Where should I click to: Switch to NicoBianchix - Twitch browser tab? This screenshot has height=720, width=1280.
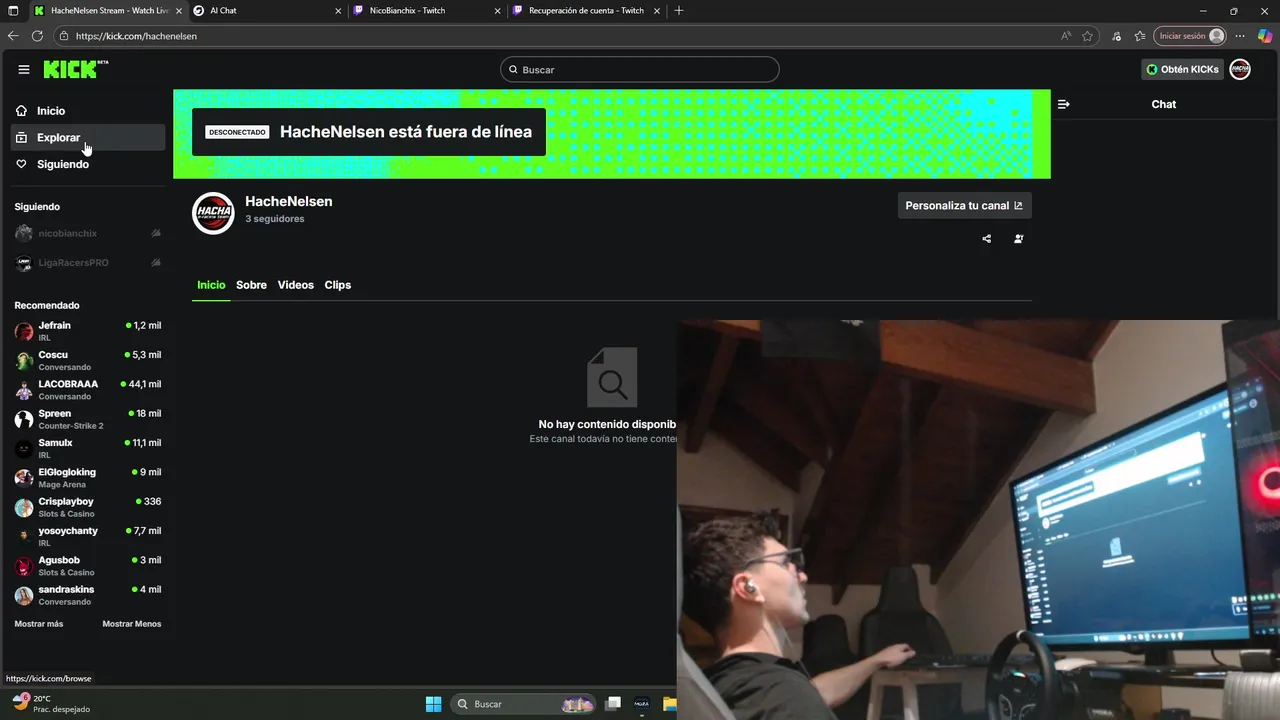pyautogui.click(x=428, y=11)
